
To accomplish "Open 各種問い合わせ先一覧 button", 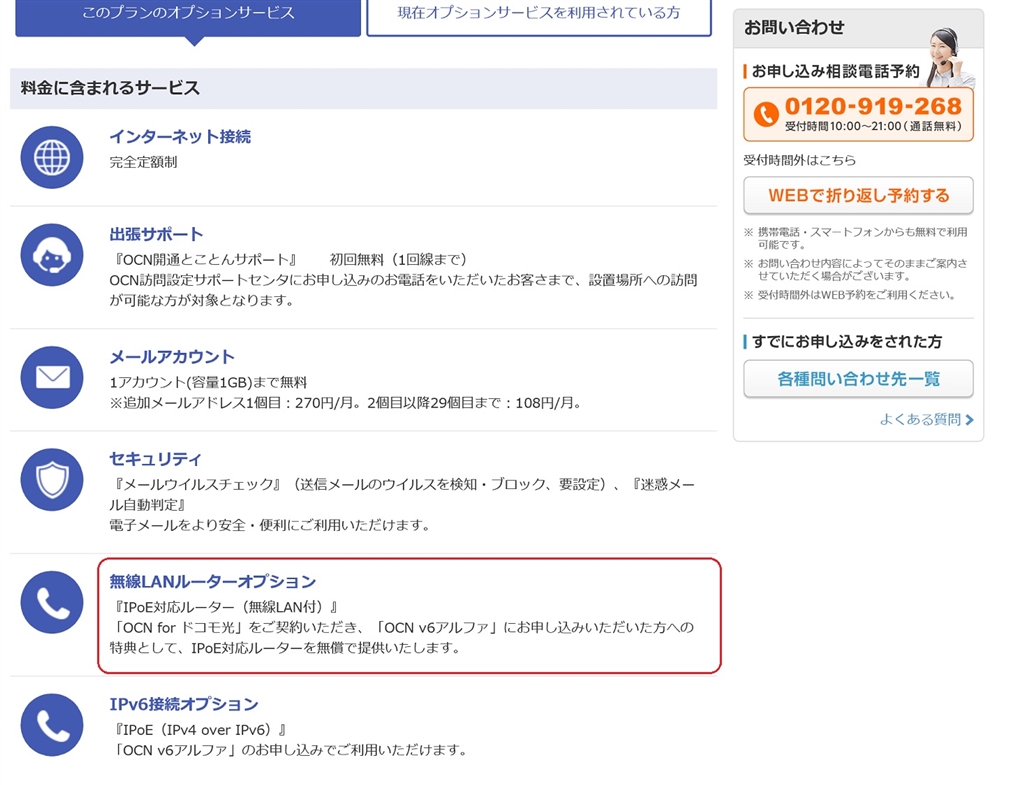I will click(x=858, y=379).
